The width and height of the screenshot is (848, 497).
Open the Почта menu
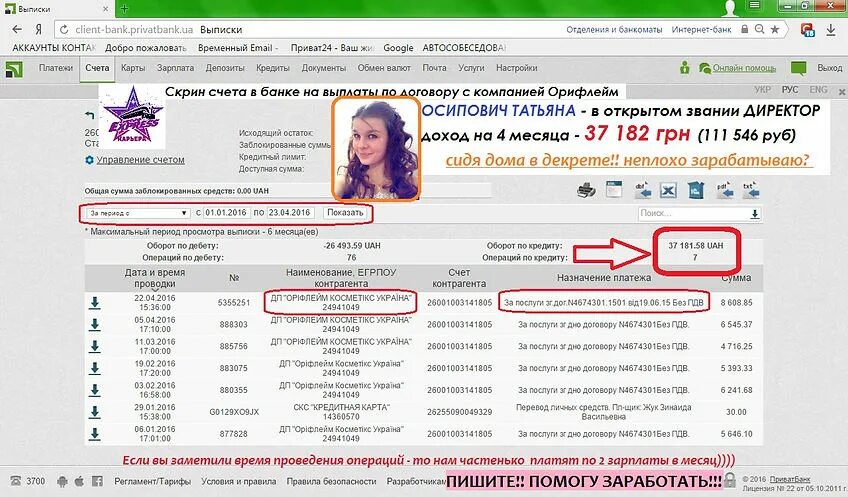(x=434, y=68)
